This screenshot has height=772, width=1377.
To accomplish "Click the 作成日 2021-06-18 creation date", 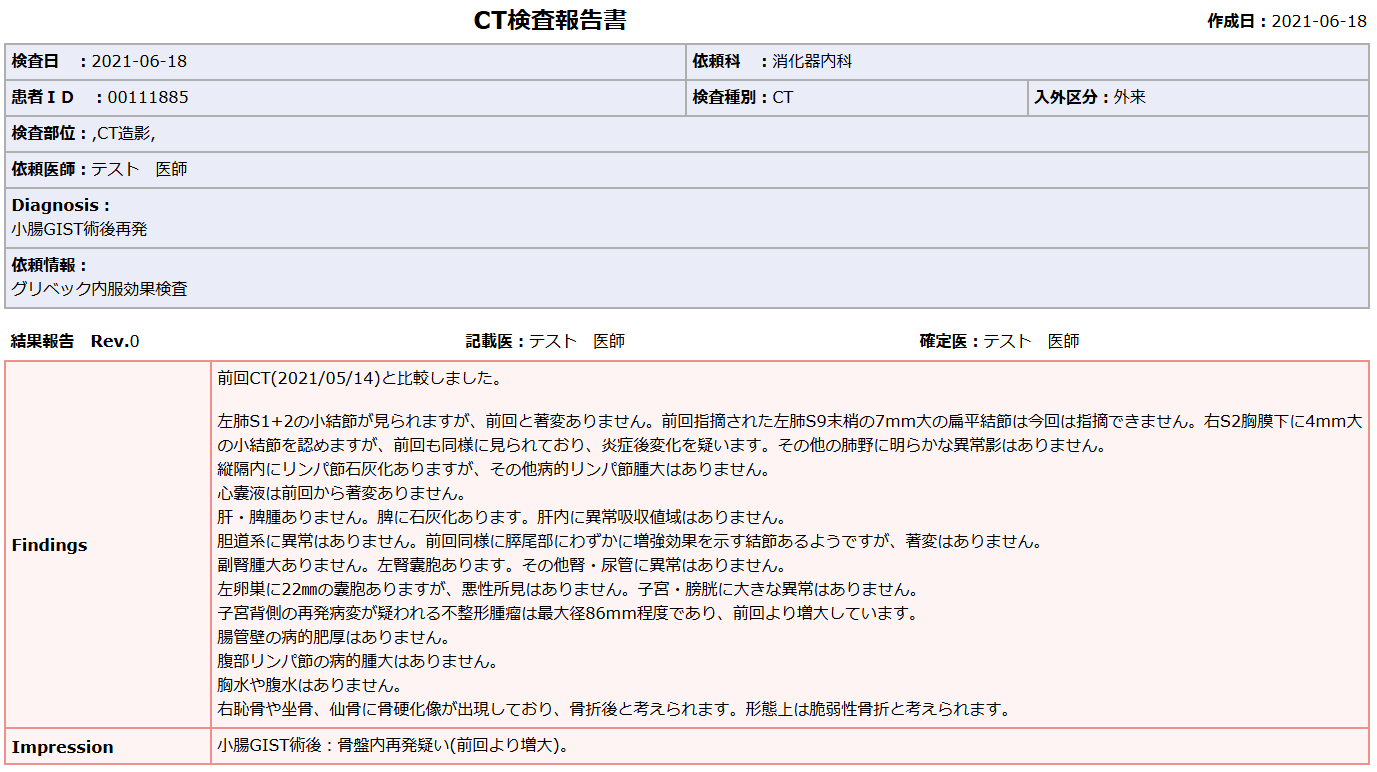I will [1286, 22].
